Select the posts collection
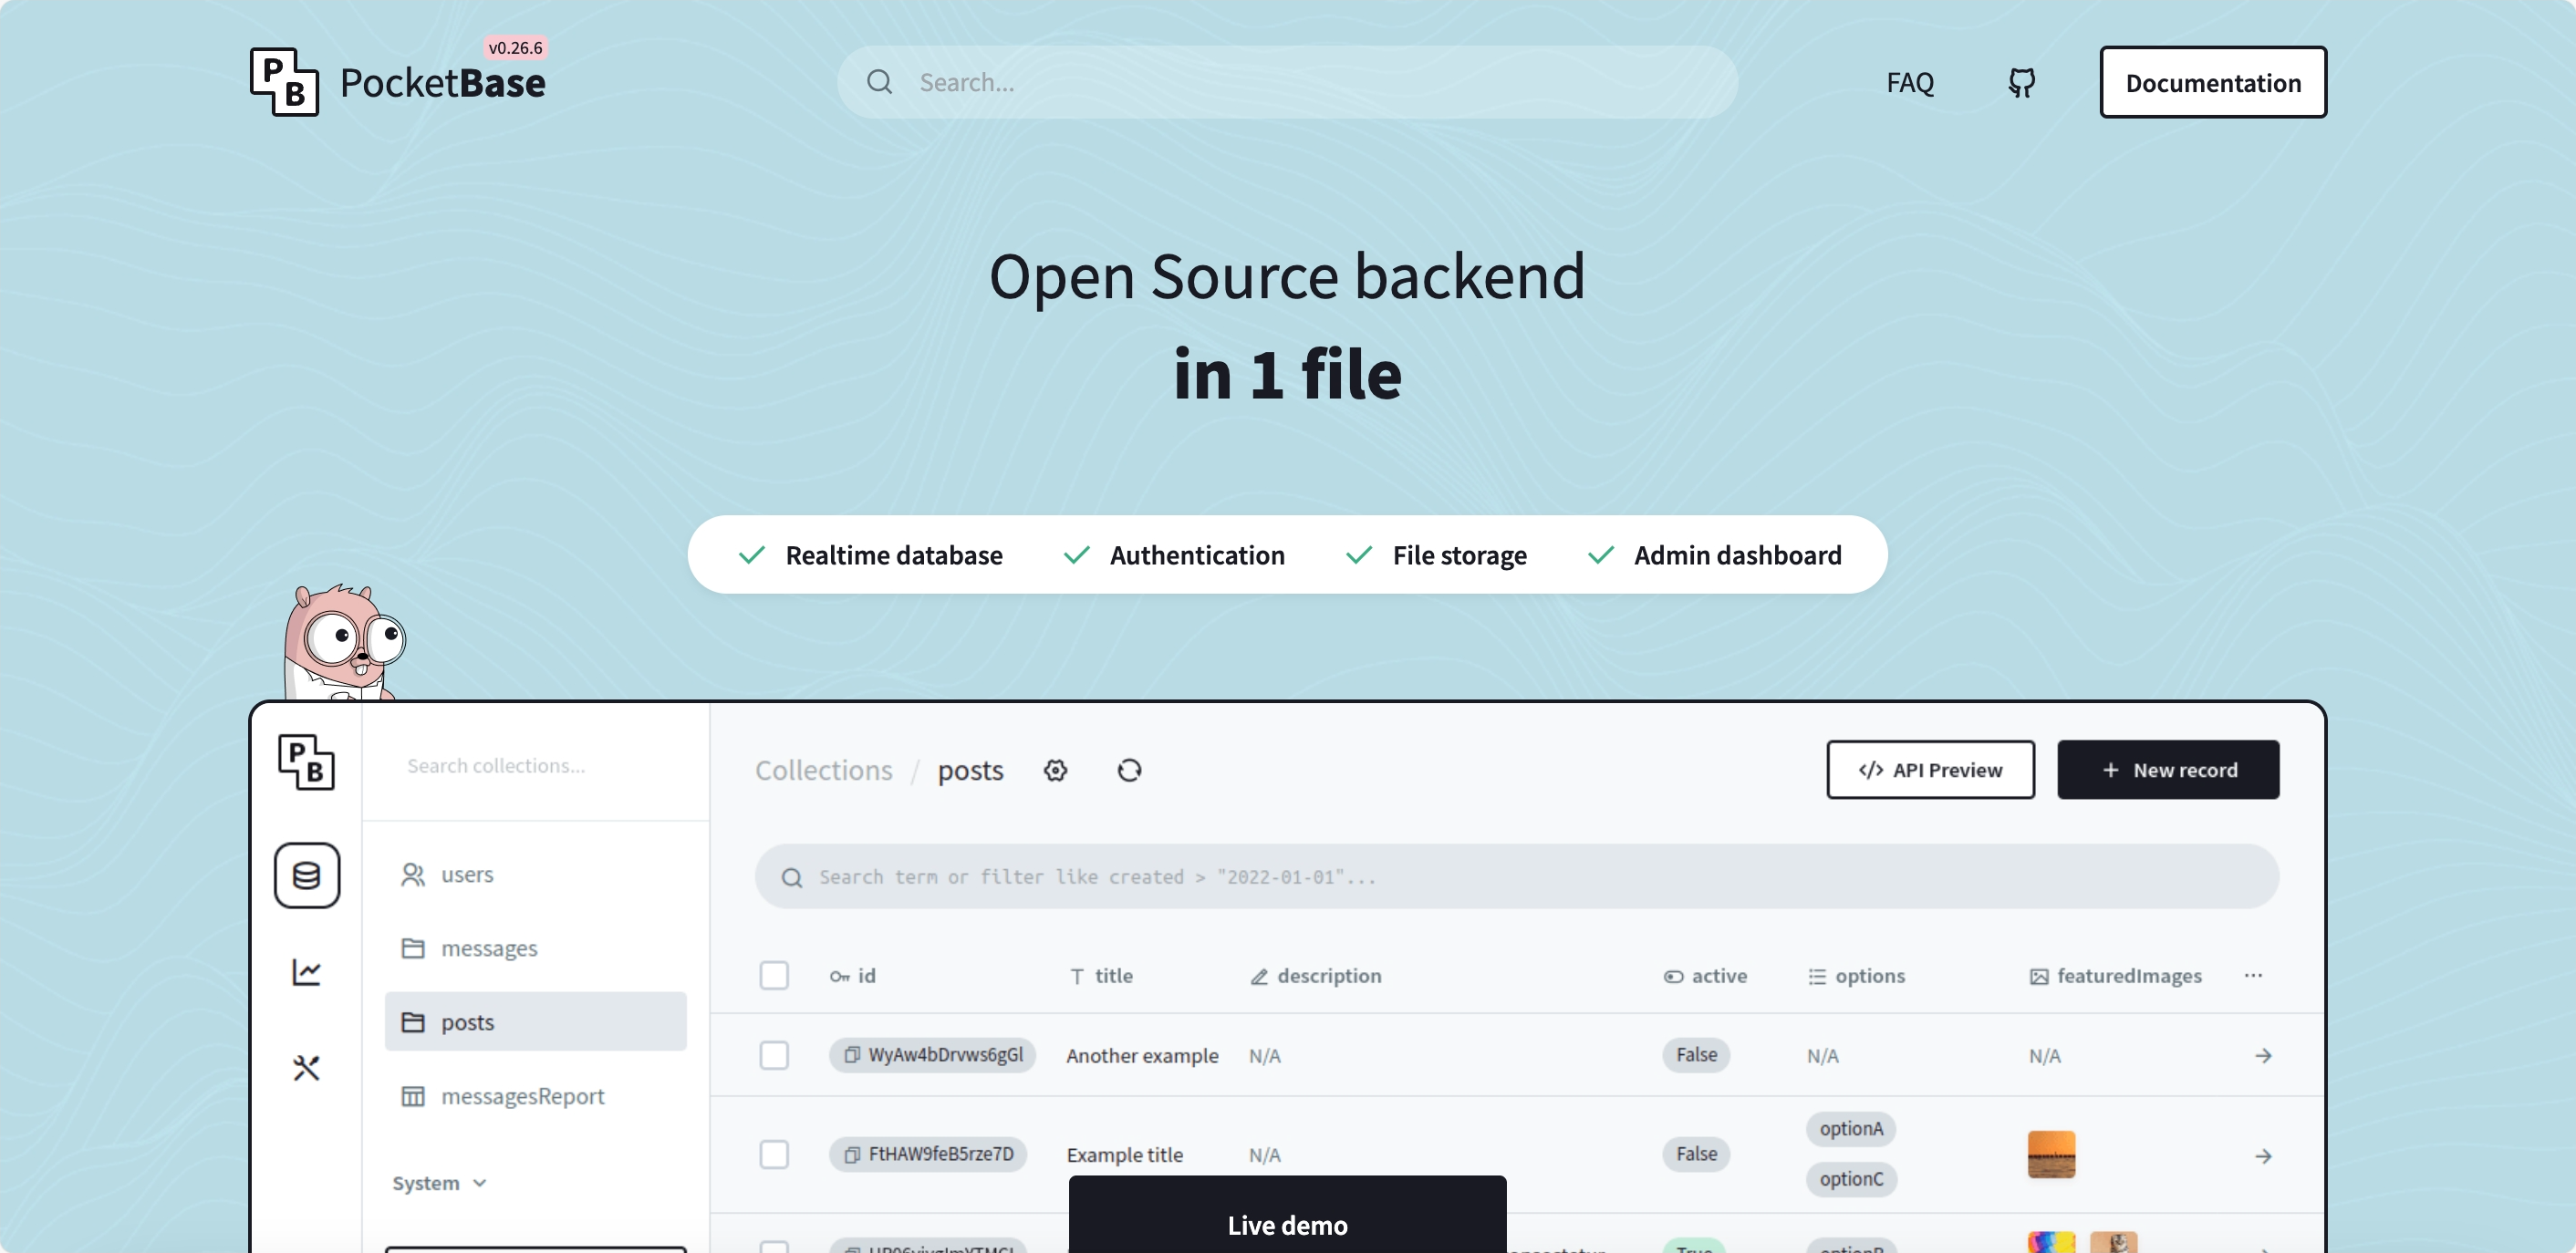 pyautogui.click(x=535, y=1022)
